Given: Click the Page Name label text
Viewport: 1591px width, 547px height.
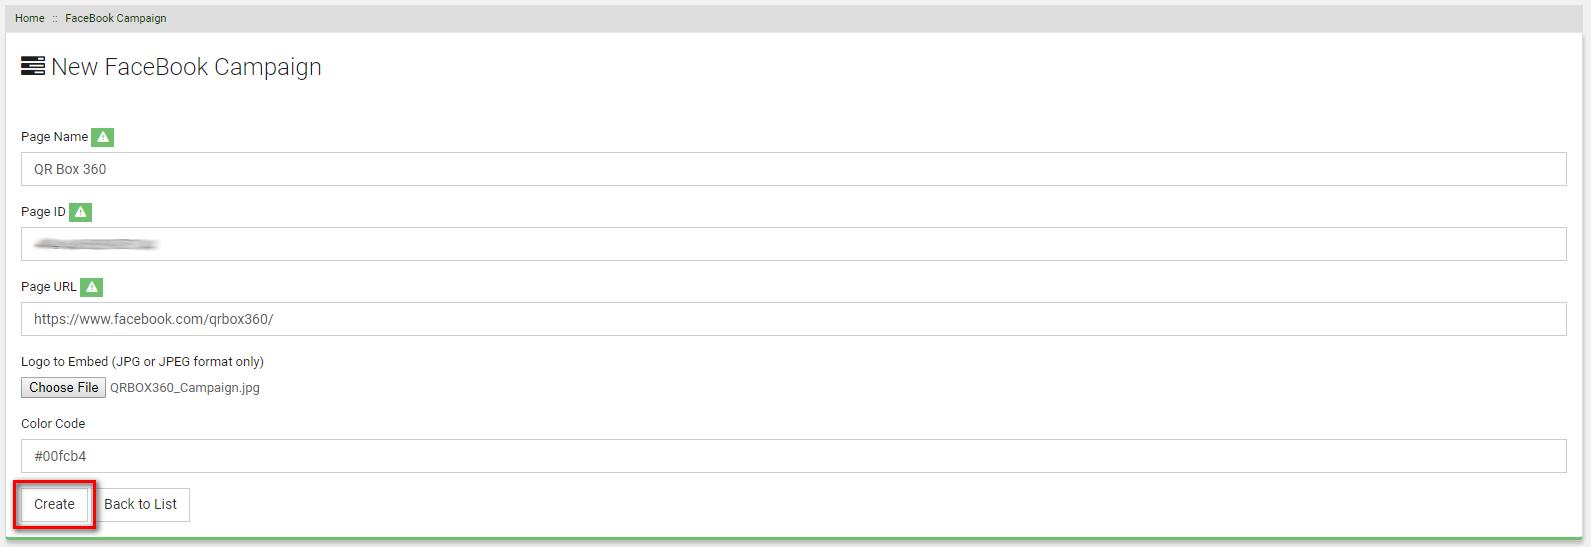Looking at the screenshot, I should [54, 137].
